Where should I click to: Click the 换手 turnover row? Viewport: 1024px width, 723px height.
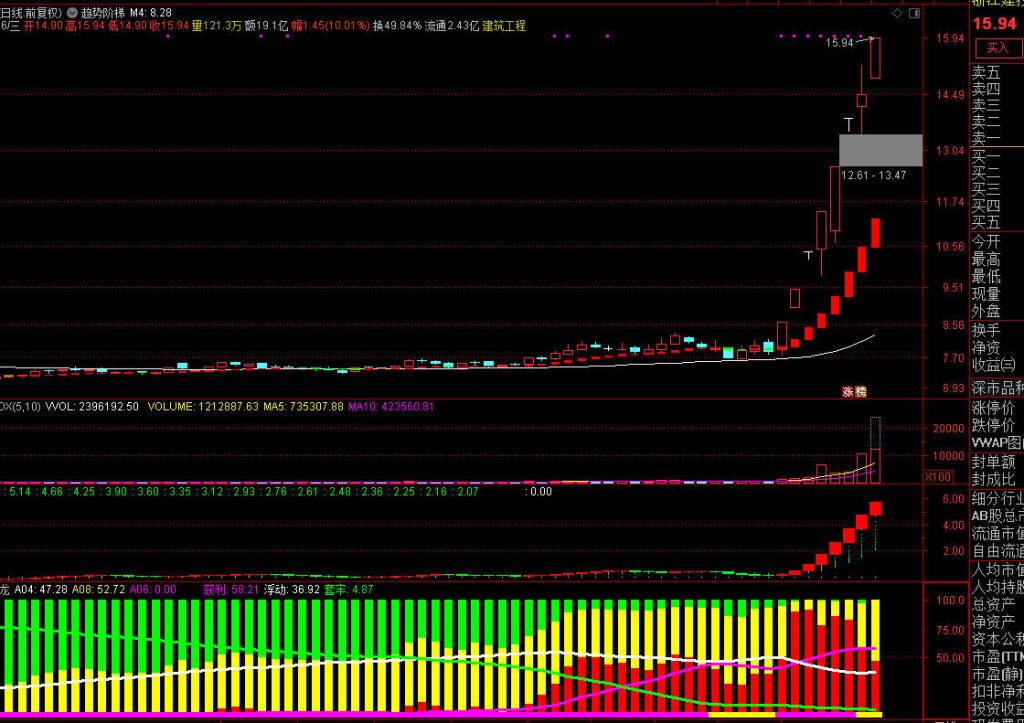pyautogui.click(x=987, y=330)
